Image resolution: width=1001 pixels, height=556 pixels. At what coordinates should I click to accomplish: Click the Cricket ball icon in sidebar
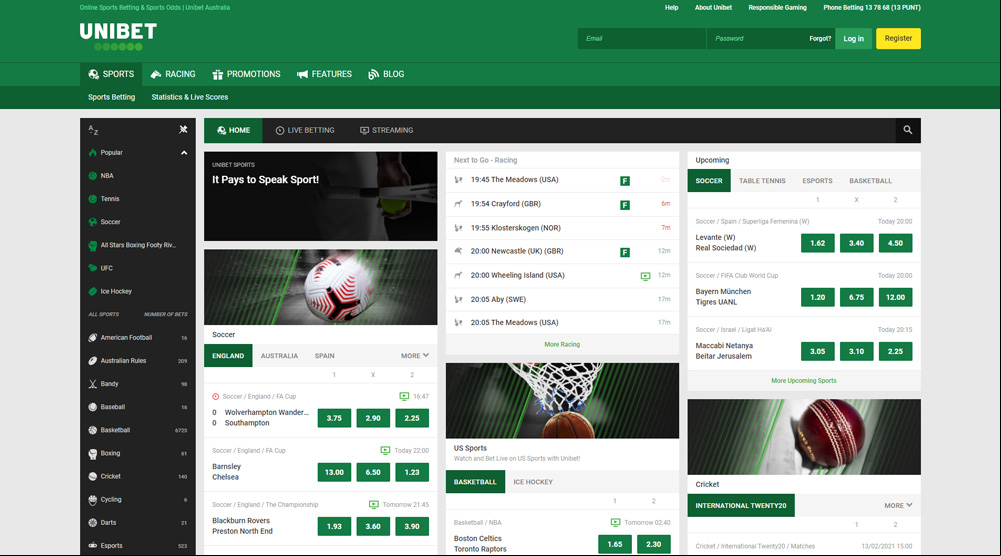[93, 476]
